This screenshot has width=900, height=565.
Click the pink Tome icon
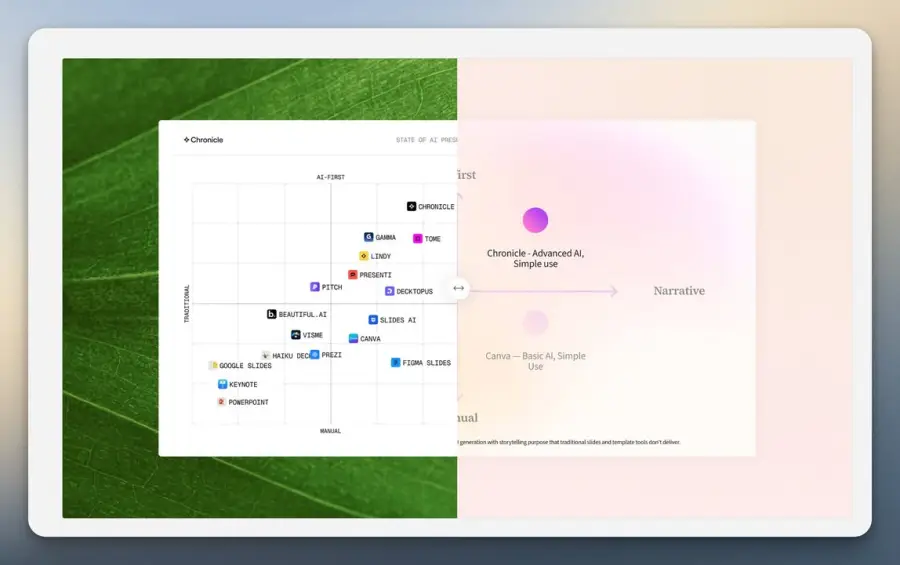point(418,238)
